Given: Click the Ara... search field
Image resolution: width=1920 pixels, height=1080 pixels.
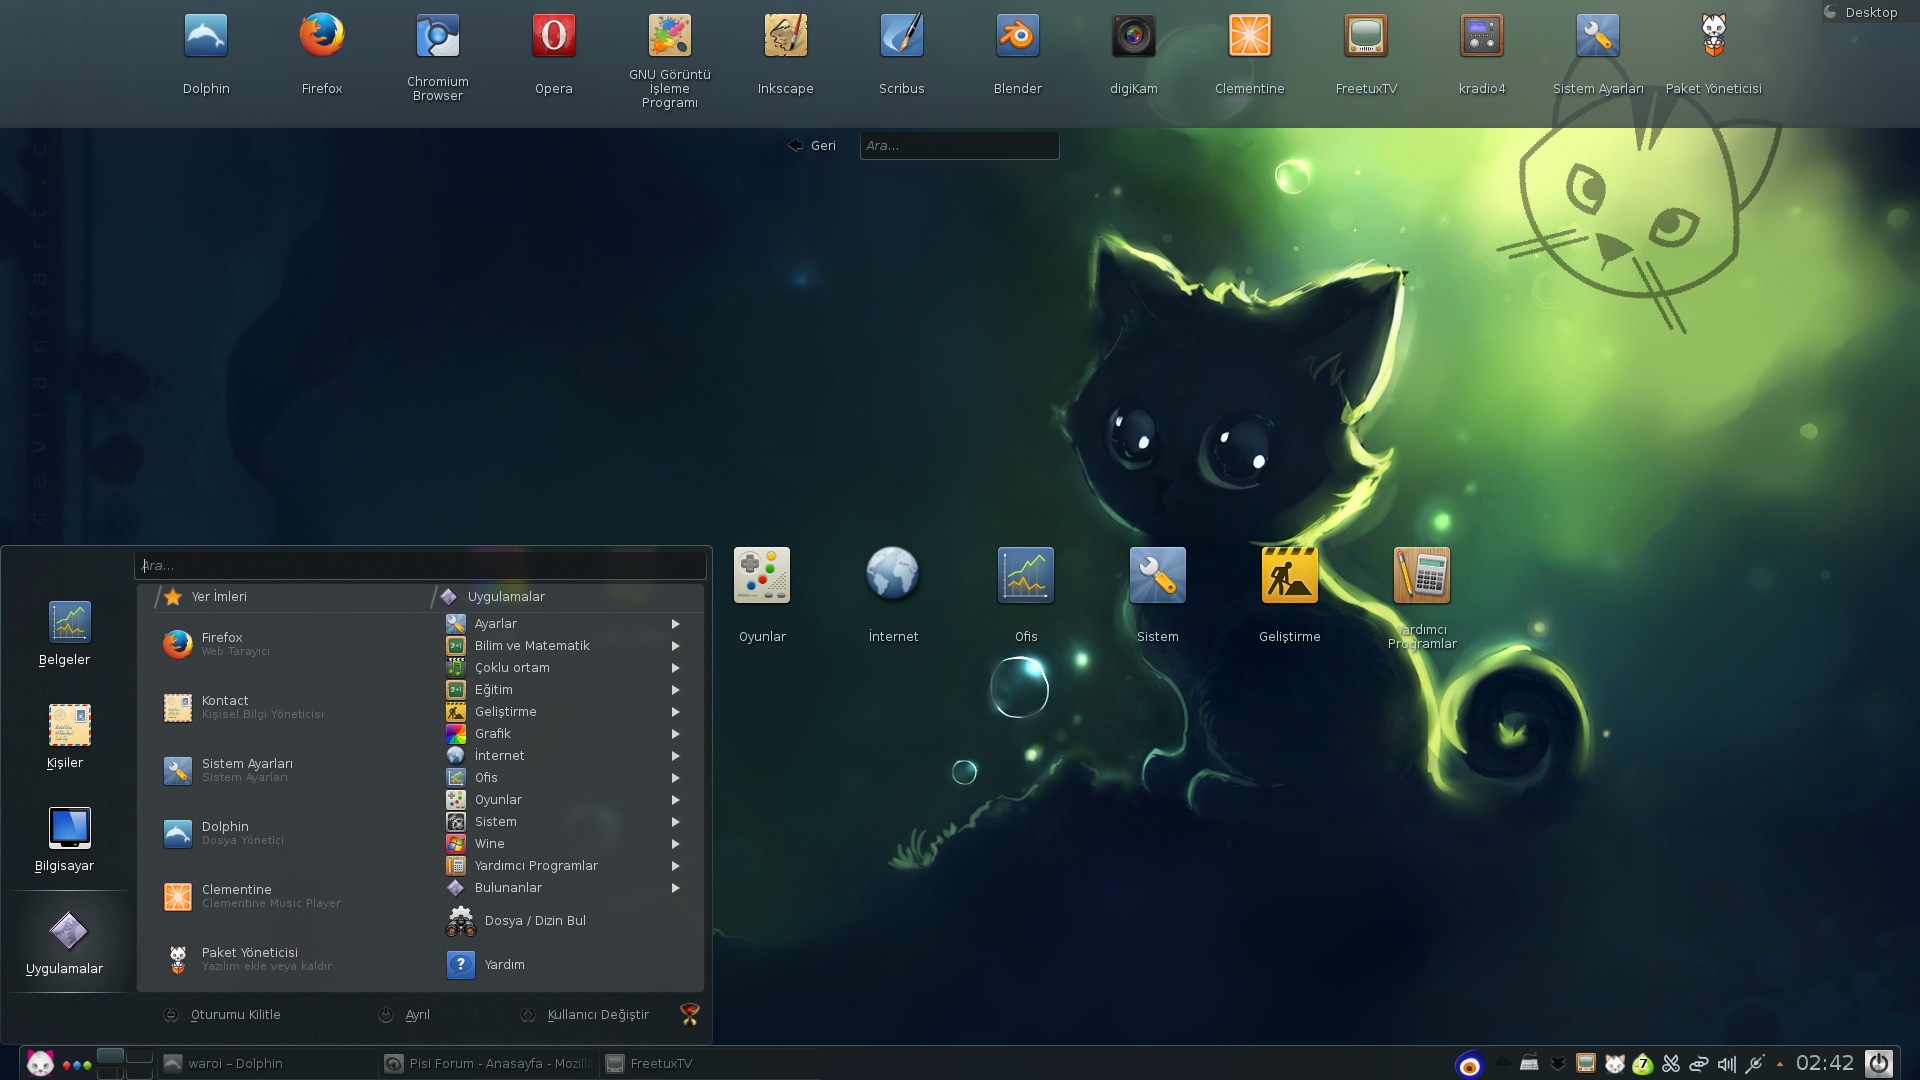Looking at the screenshot, I should click(420, 565).
